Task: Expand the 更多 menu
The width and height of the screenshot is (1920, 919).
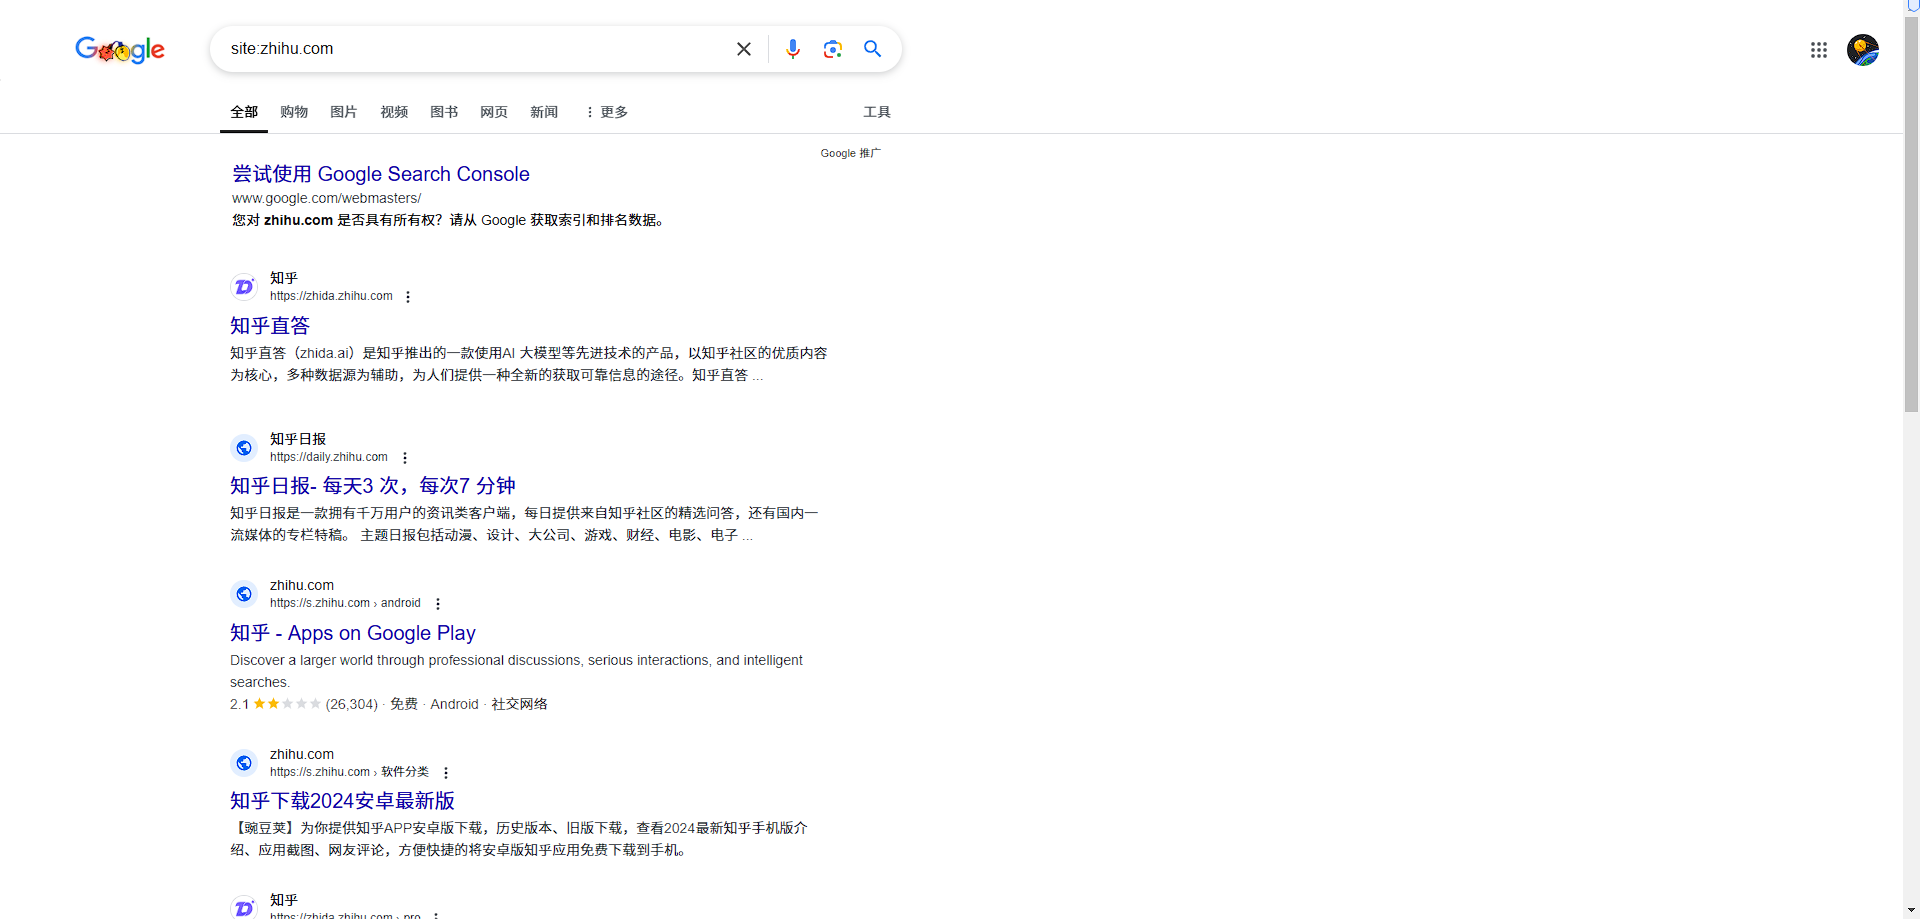Action: tap(606, 112)
